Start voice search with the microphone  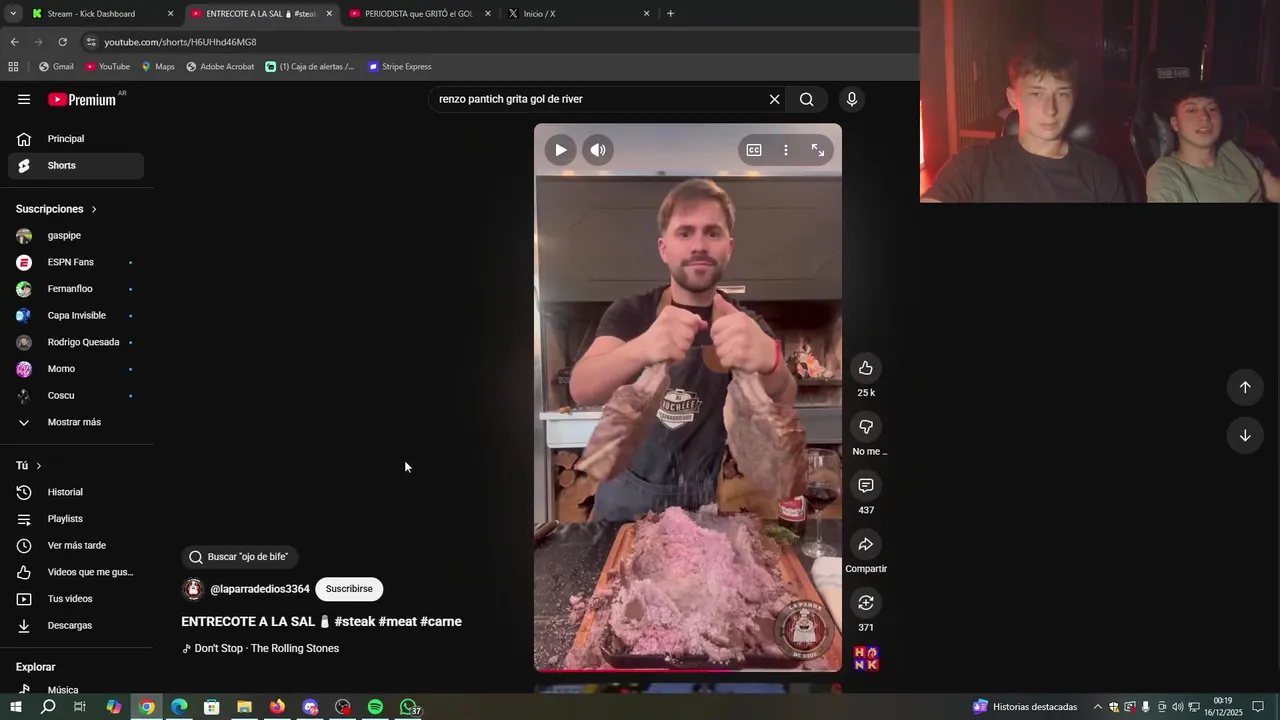[852, 99]
